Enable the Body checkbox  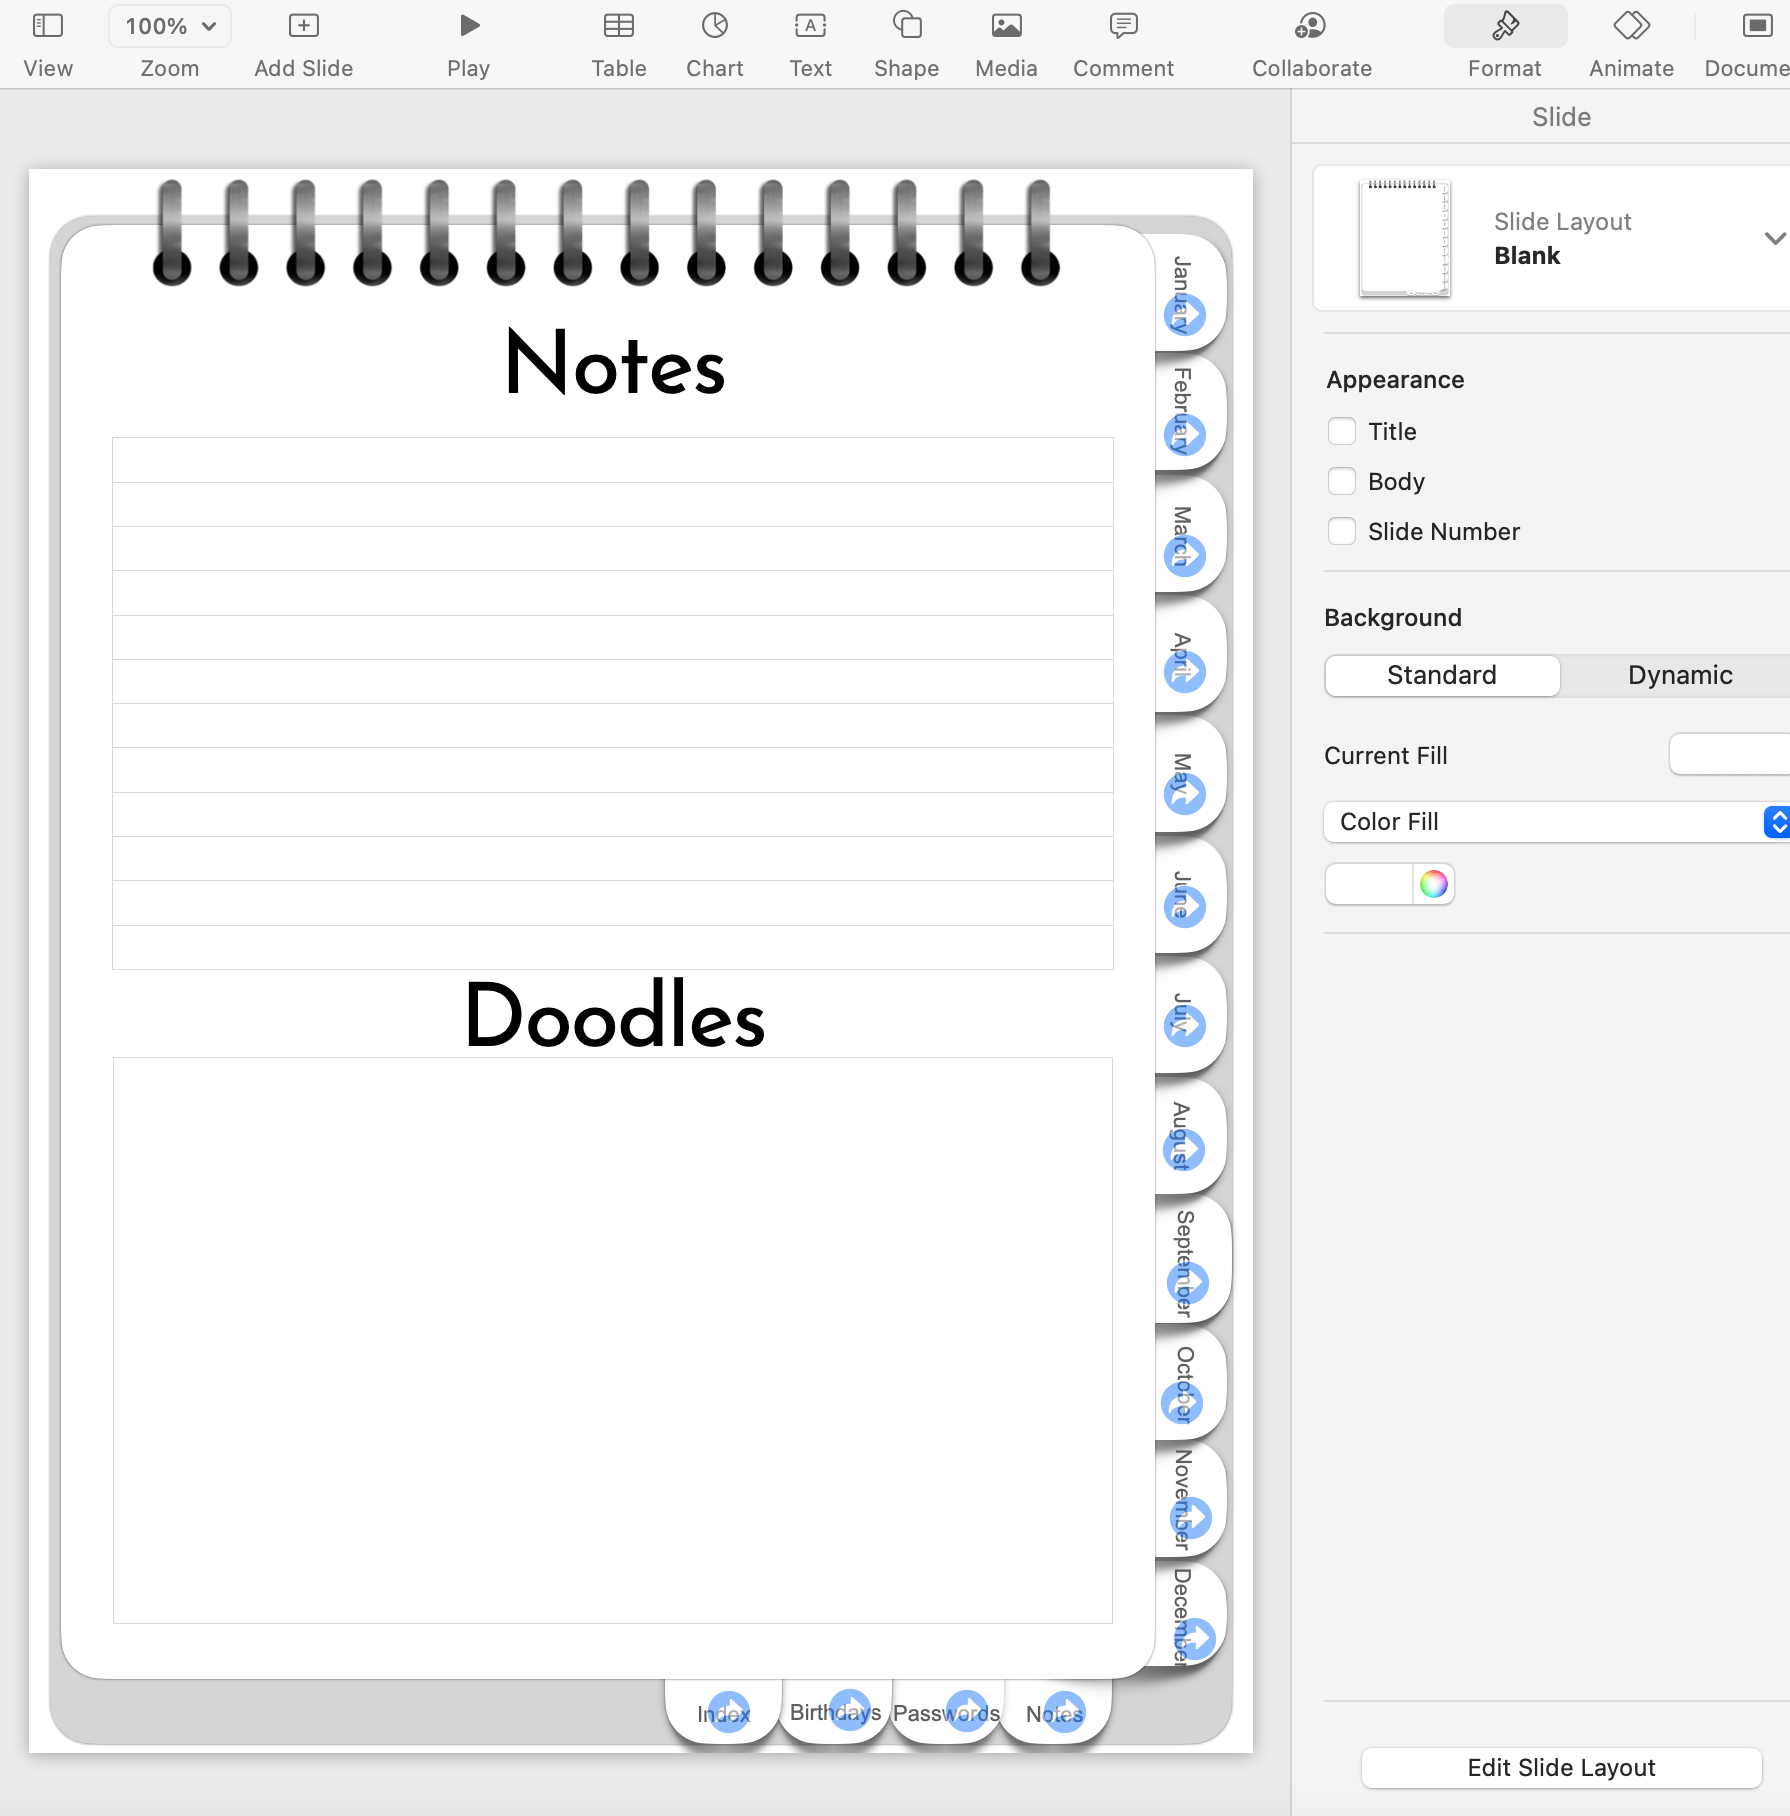1342,481
